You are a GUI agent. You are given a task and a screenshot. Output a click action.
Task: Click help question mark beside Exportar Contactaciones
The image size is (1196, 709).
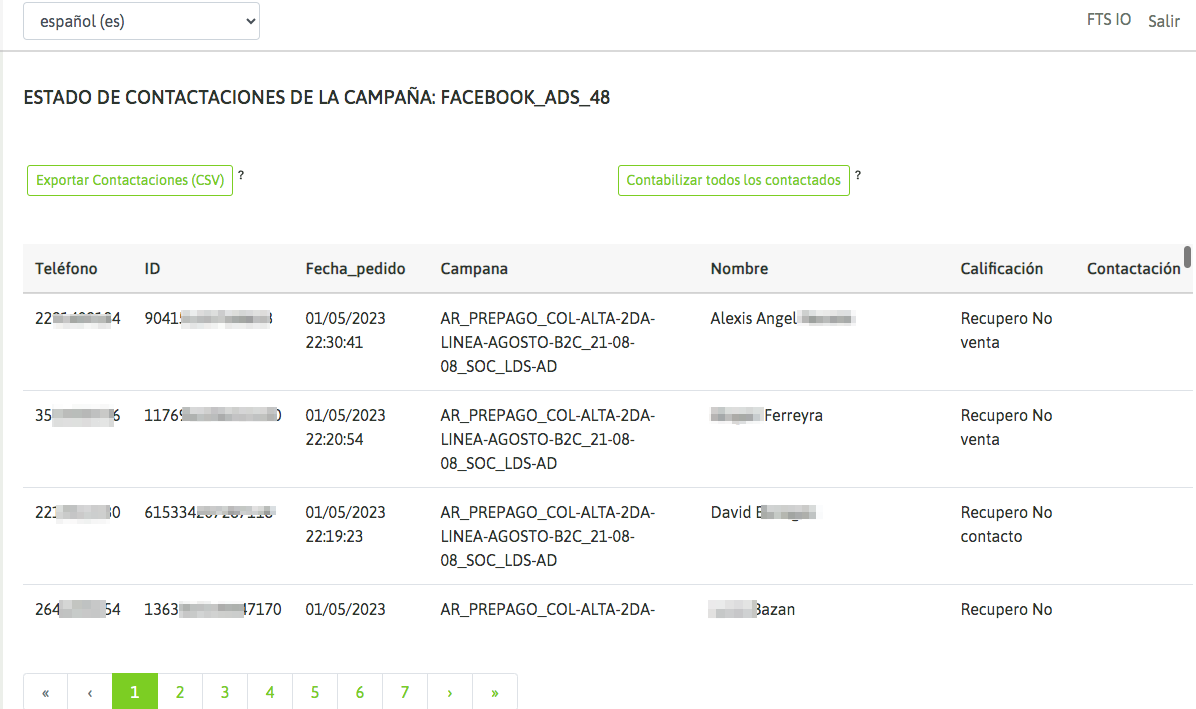click(x=241, y=176)
